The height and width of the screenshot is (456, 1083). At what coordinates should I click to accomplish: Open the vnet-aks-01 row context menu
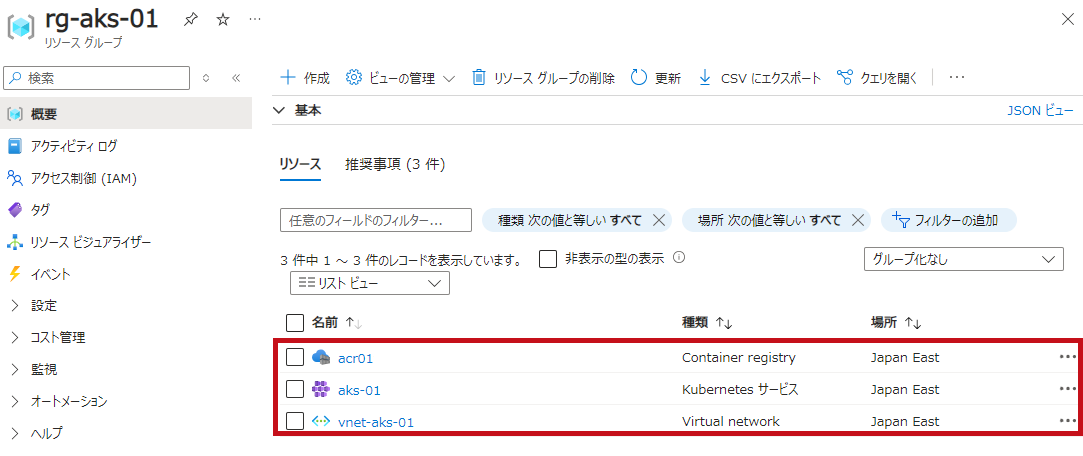[1067, 420]
